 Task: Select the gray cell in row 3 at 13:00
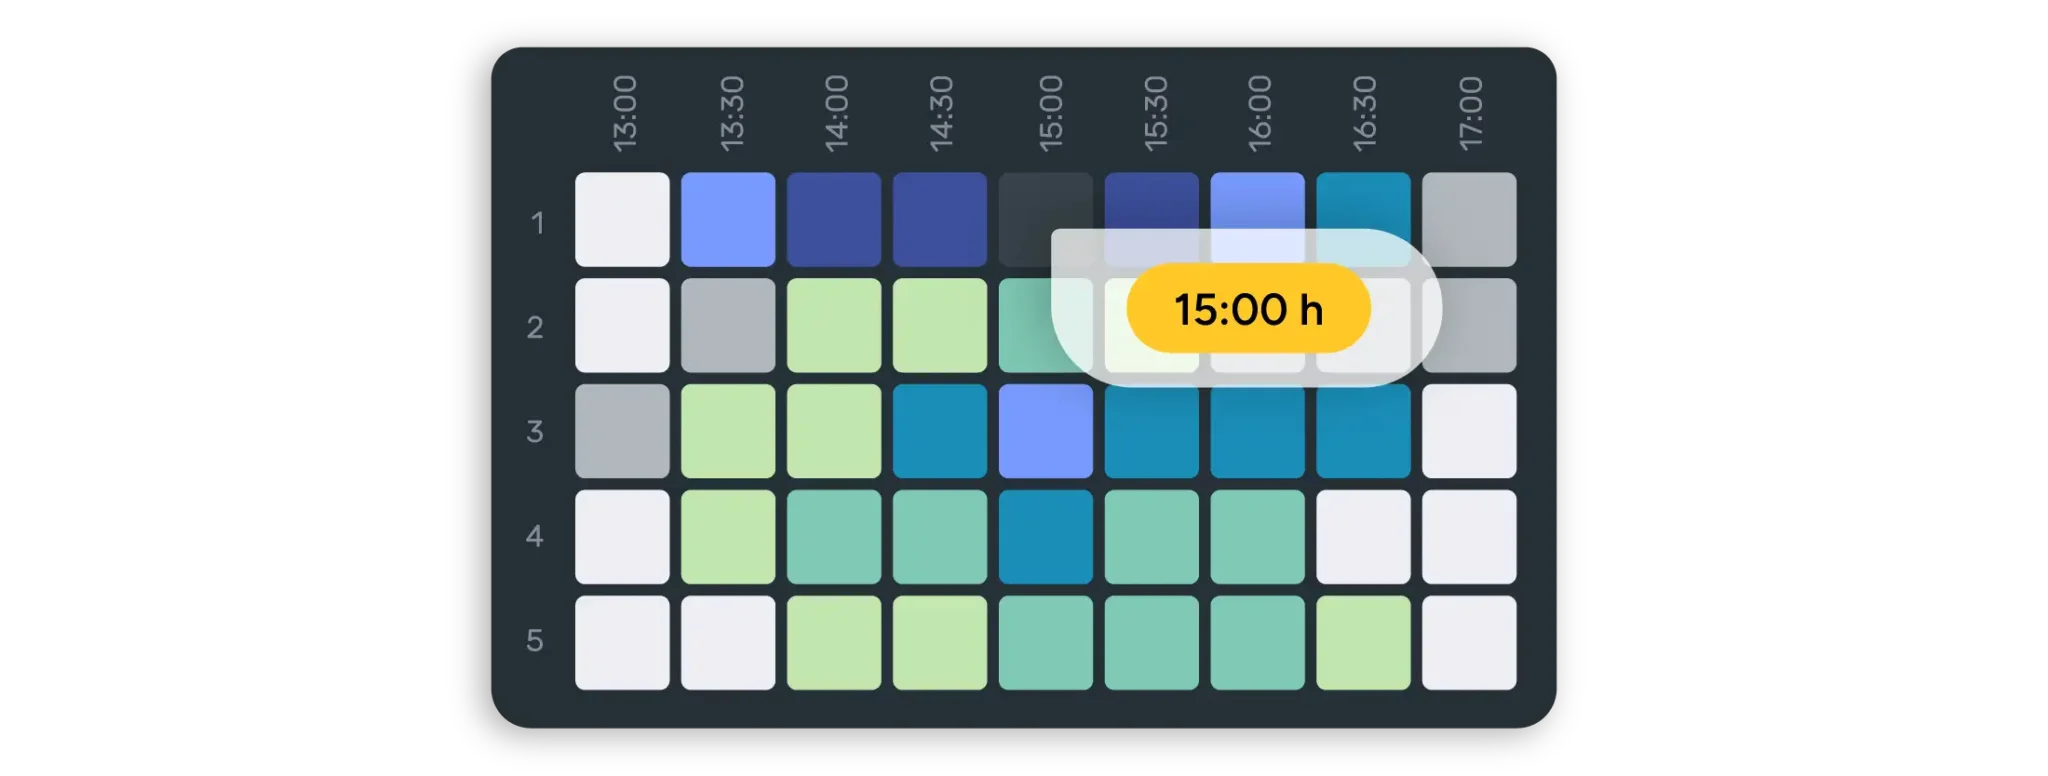[x=622, y=431]
